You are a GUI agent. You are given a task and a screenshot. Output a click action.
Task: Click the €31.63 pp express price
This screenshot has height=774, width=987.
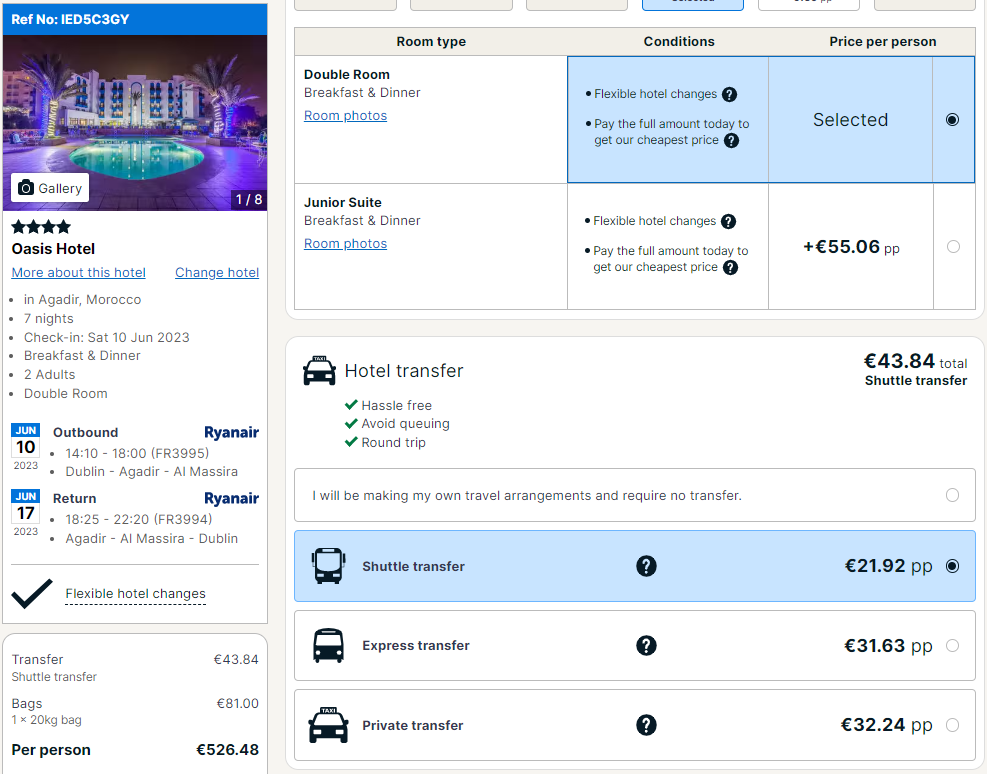point(888,646)
